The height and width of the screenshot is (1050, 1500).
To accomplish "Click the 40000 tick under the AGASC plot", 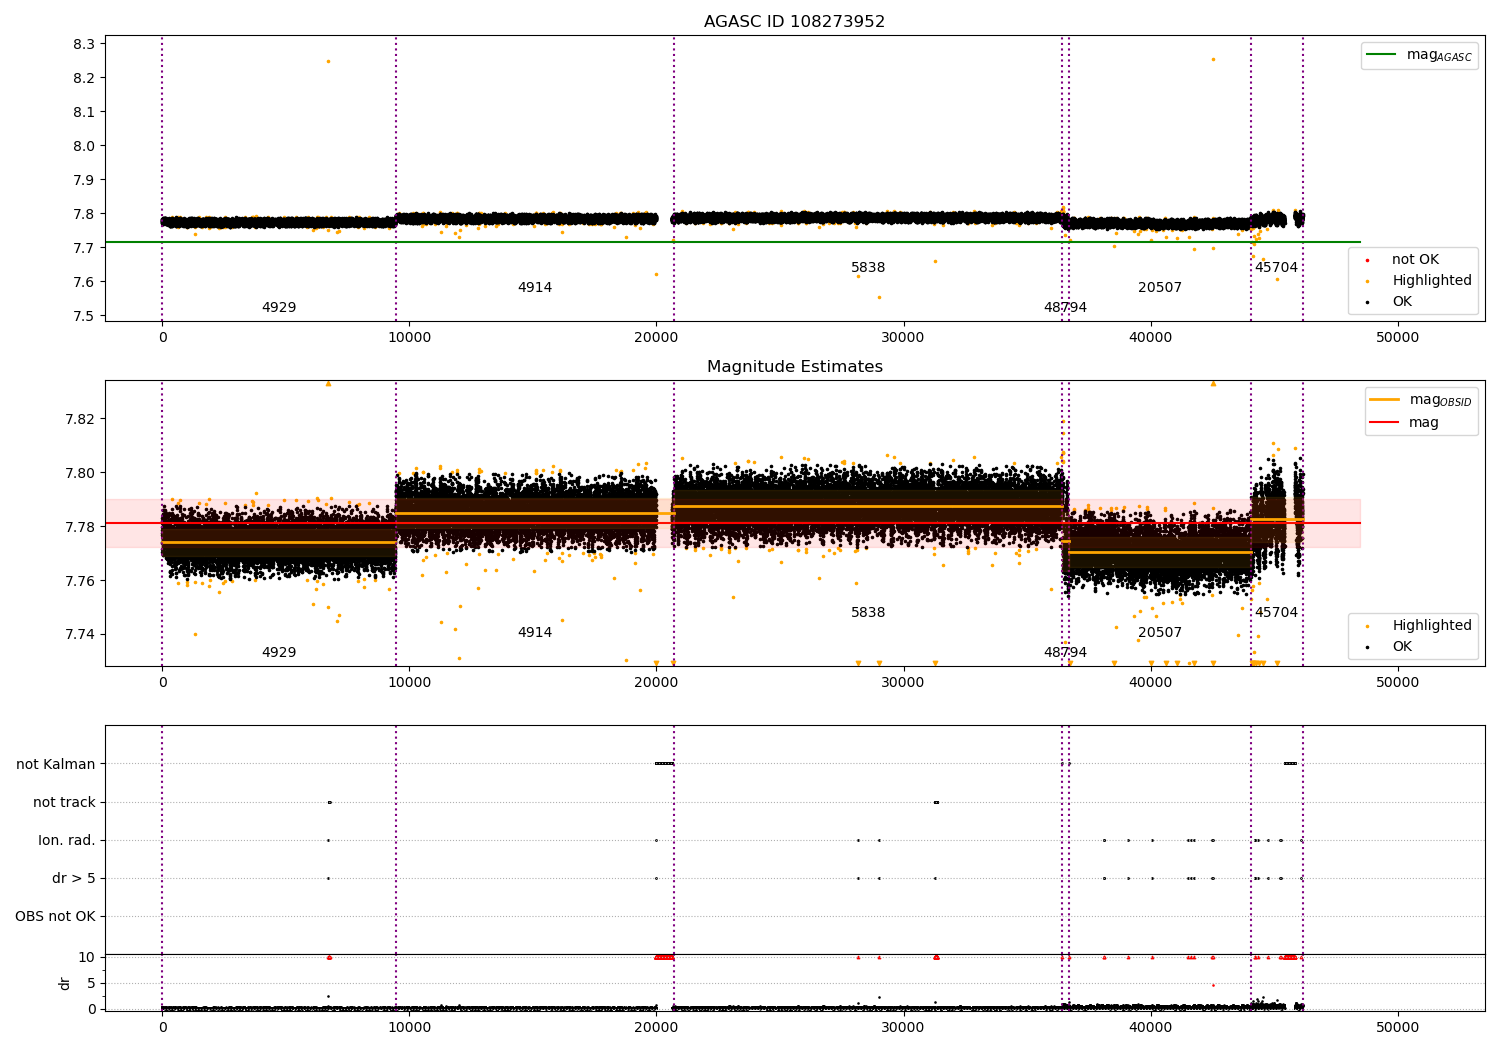I will click(x=1150, y=337).
